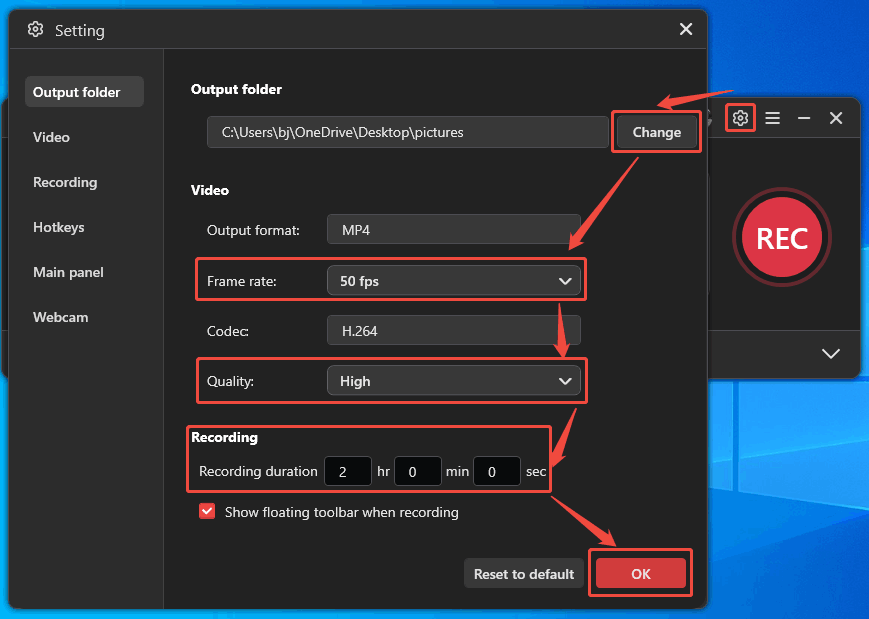Select the Hotkeys settings section
The width and height of the screenshot is (869, 619).
[58, 227]
